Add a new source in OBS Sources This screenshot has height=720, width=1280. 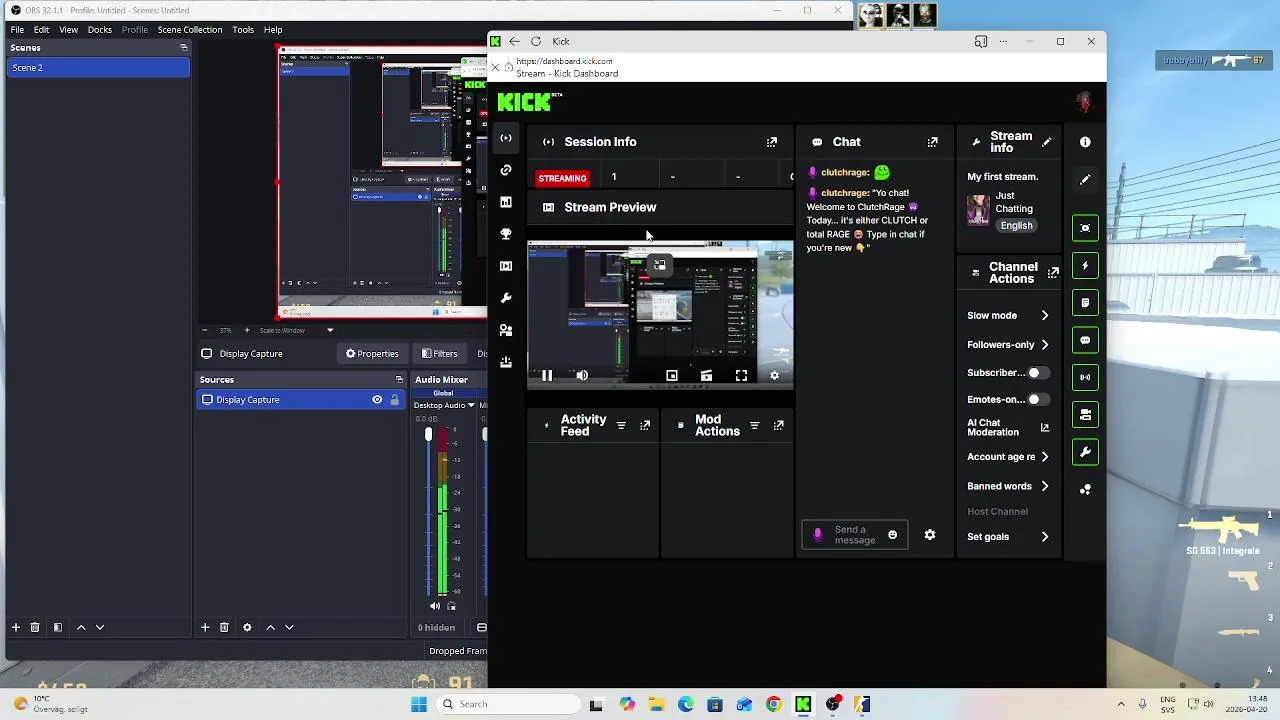click(x=205, y=628)
